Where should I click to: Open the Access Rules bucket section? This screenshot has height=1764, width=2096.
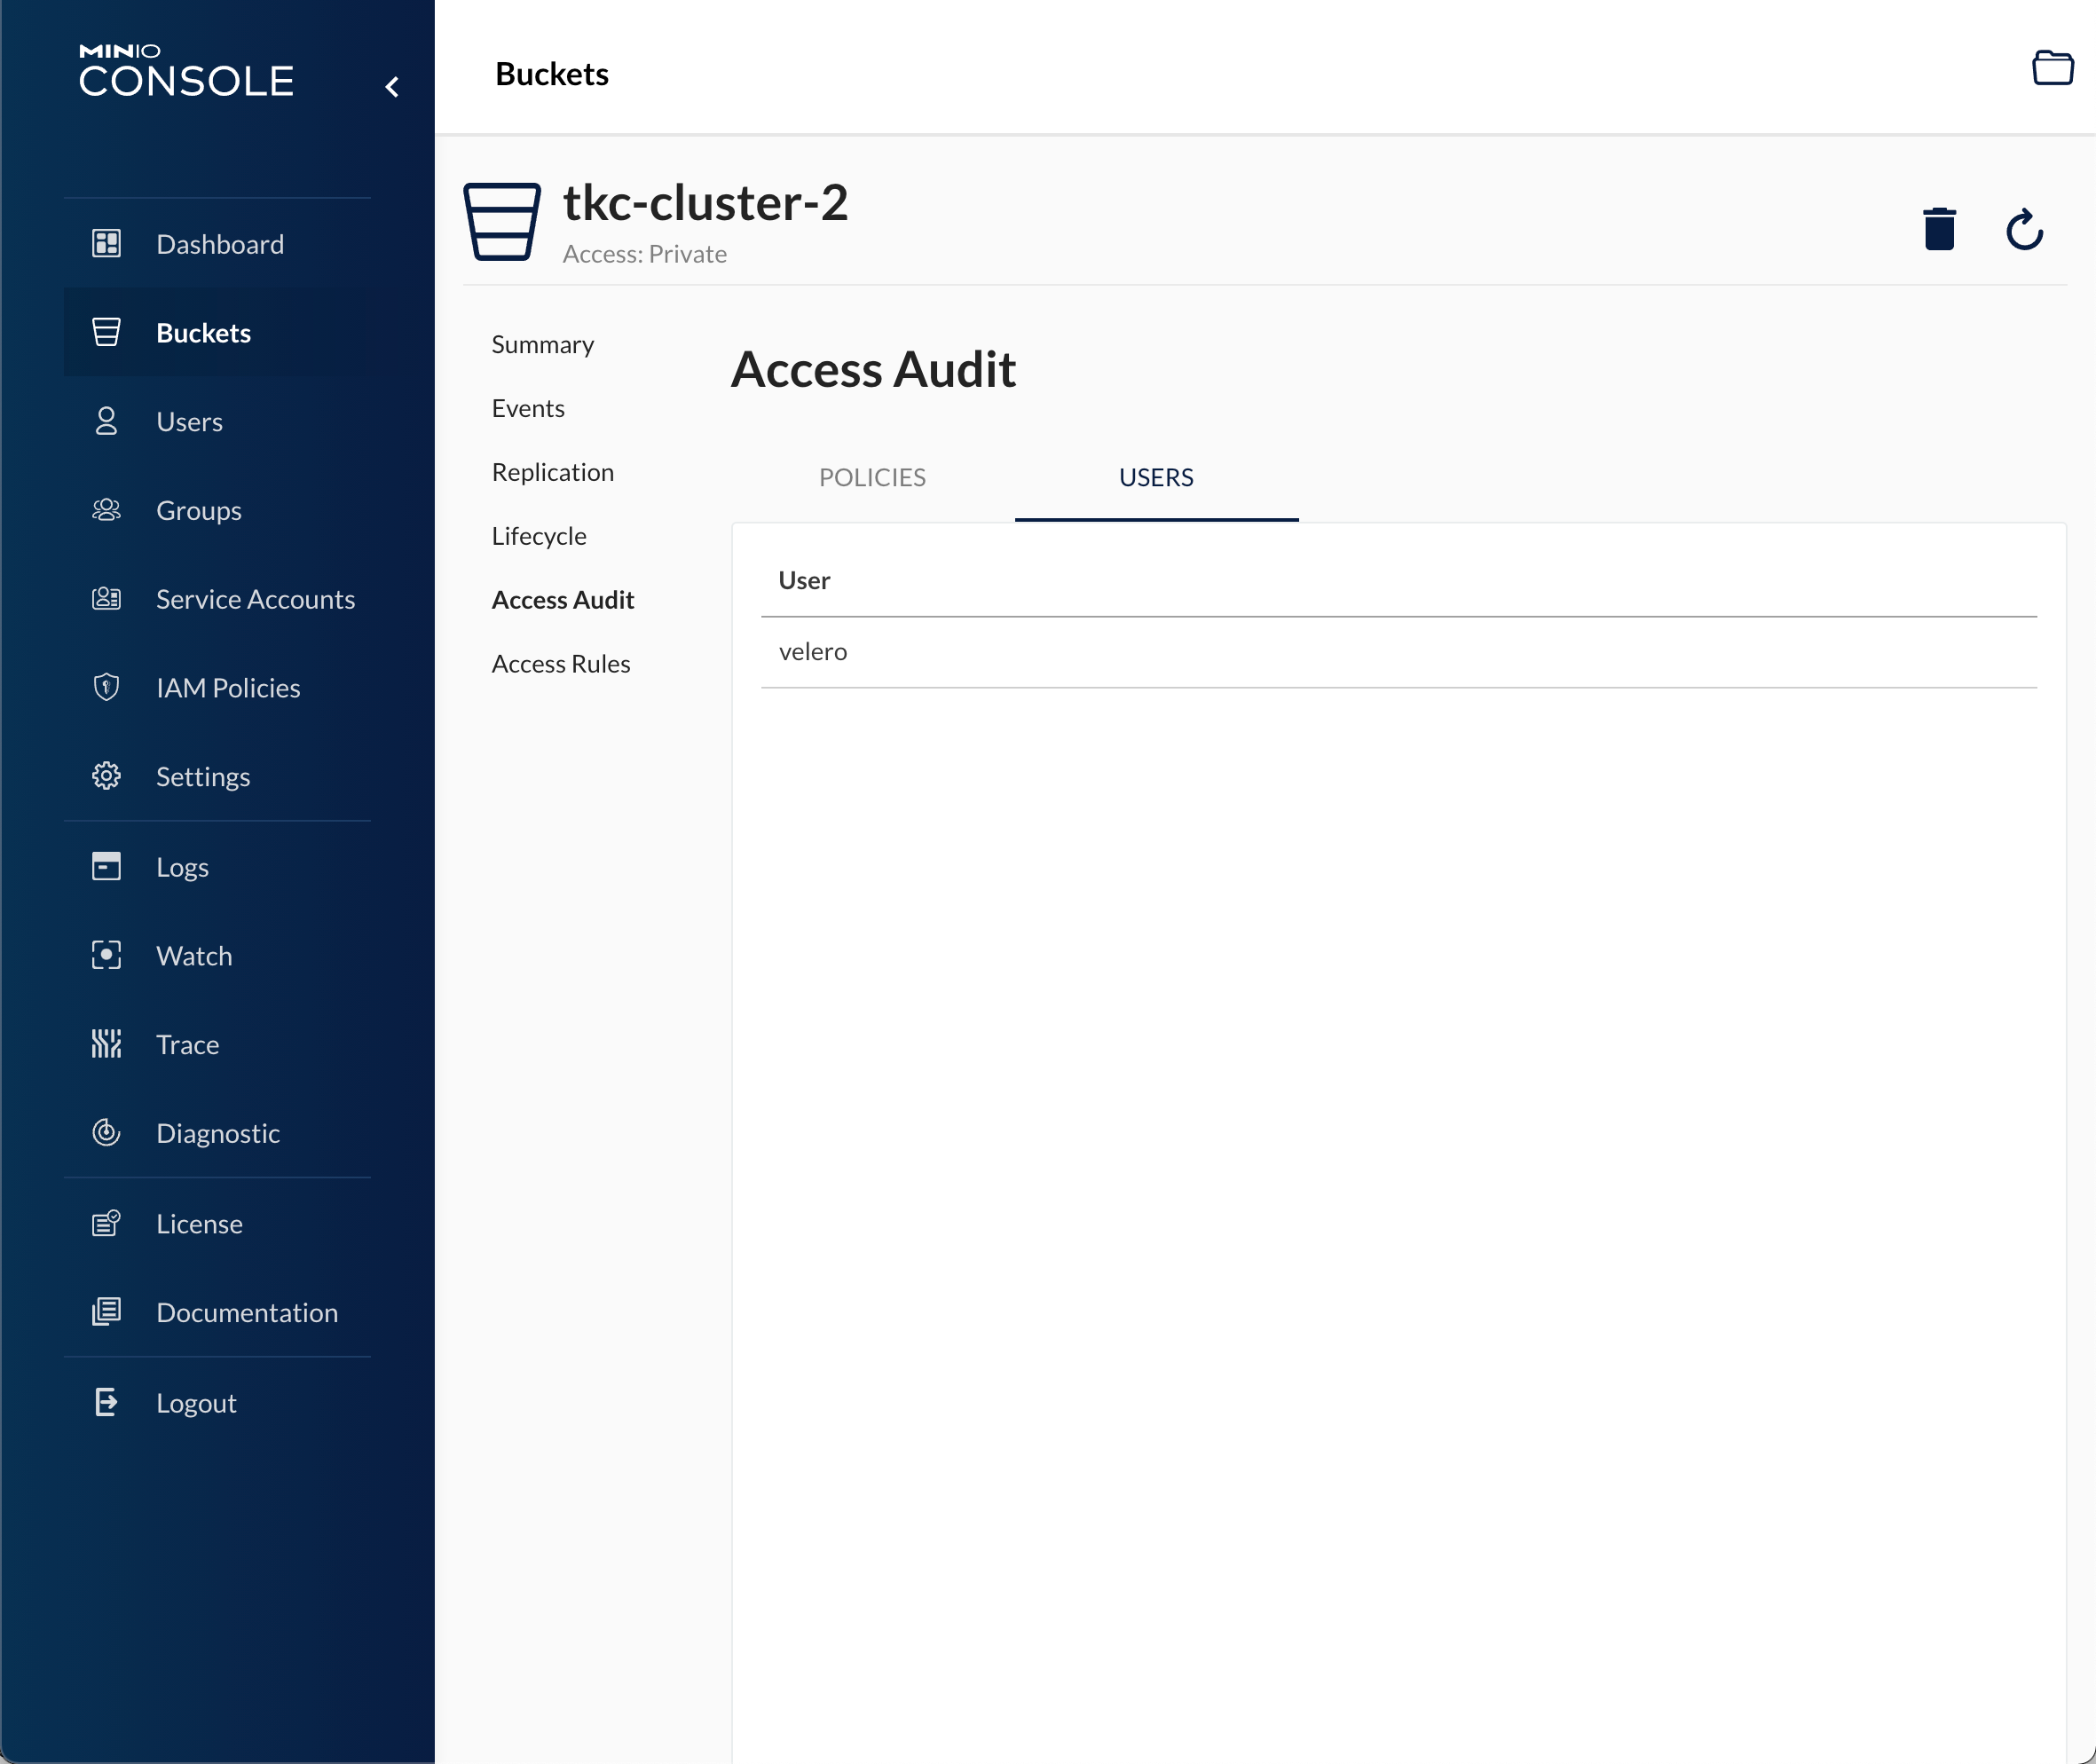[561, 664]
